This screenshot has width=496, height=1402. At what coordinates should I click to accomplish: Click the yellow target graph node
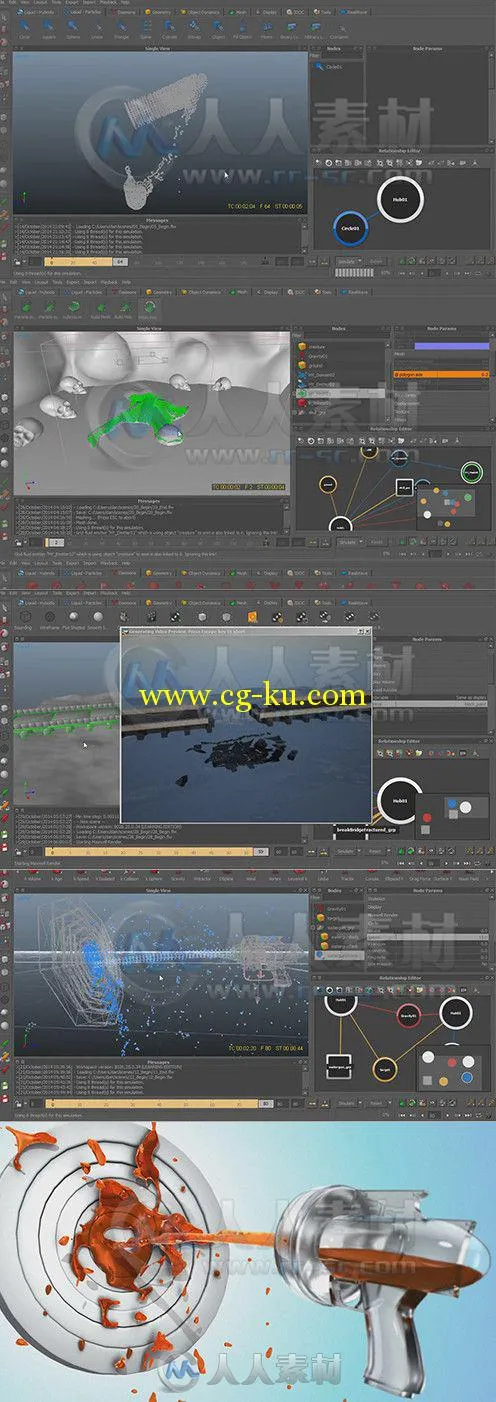pyautogui.click(x=385, y=1070)
